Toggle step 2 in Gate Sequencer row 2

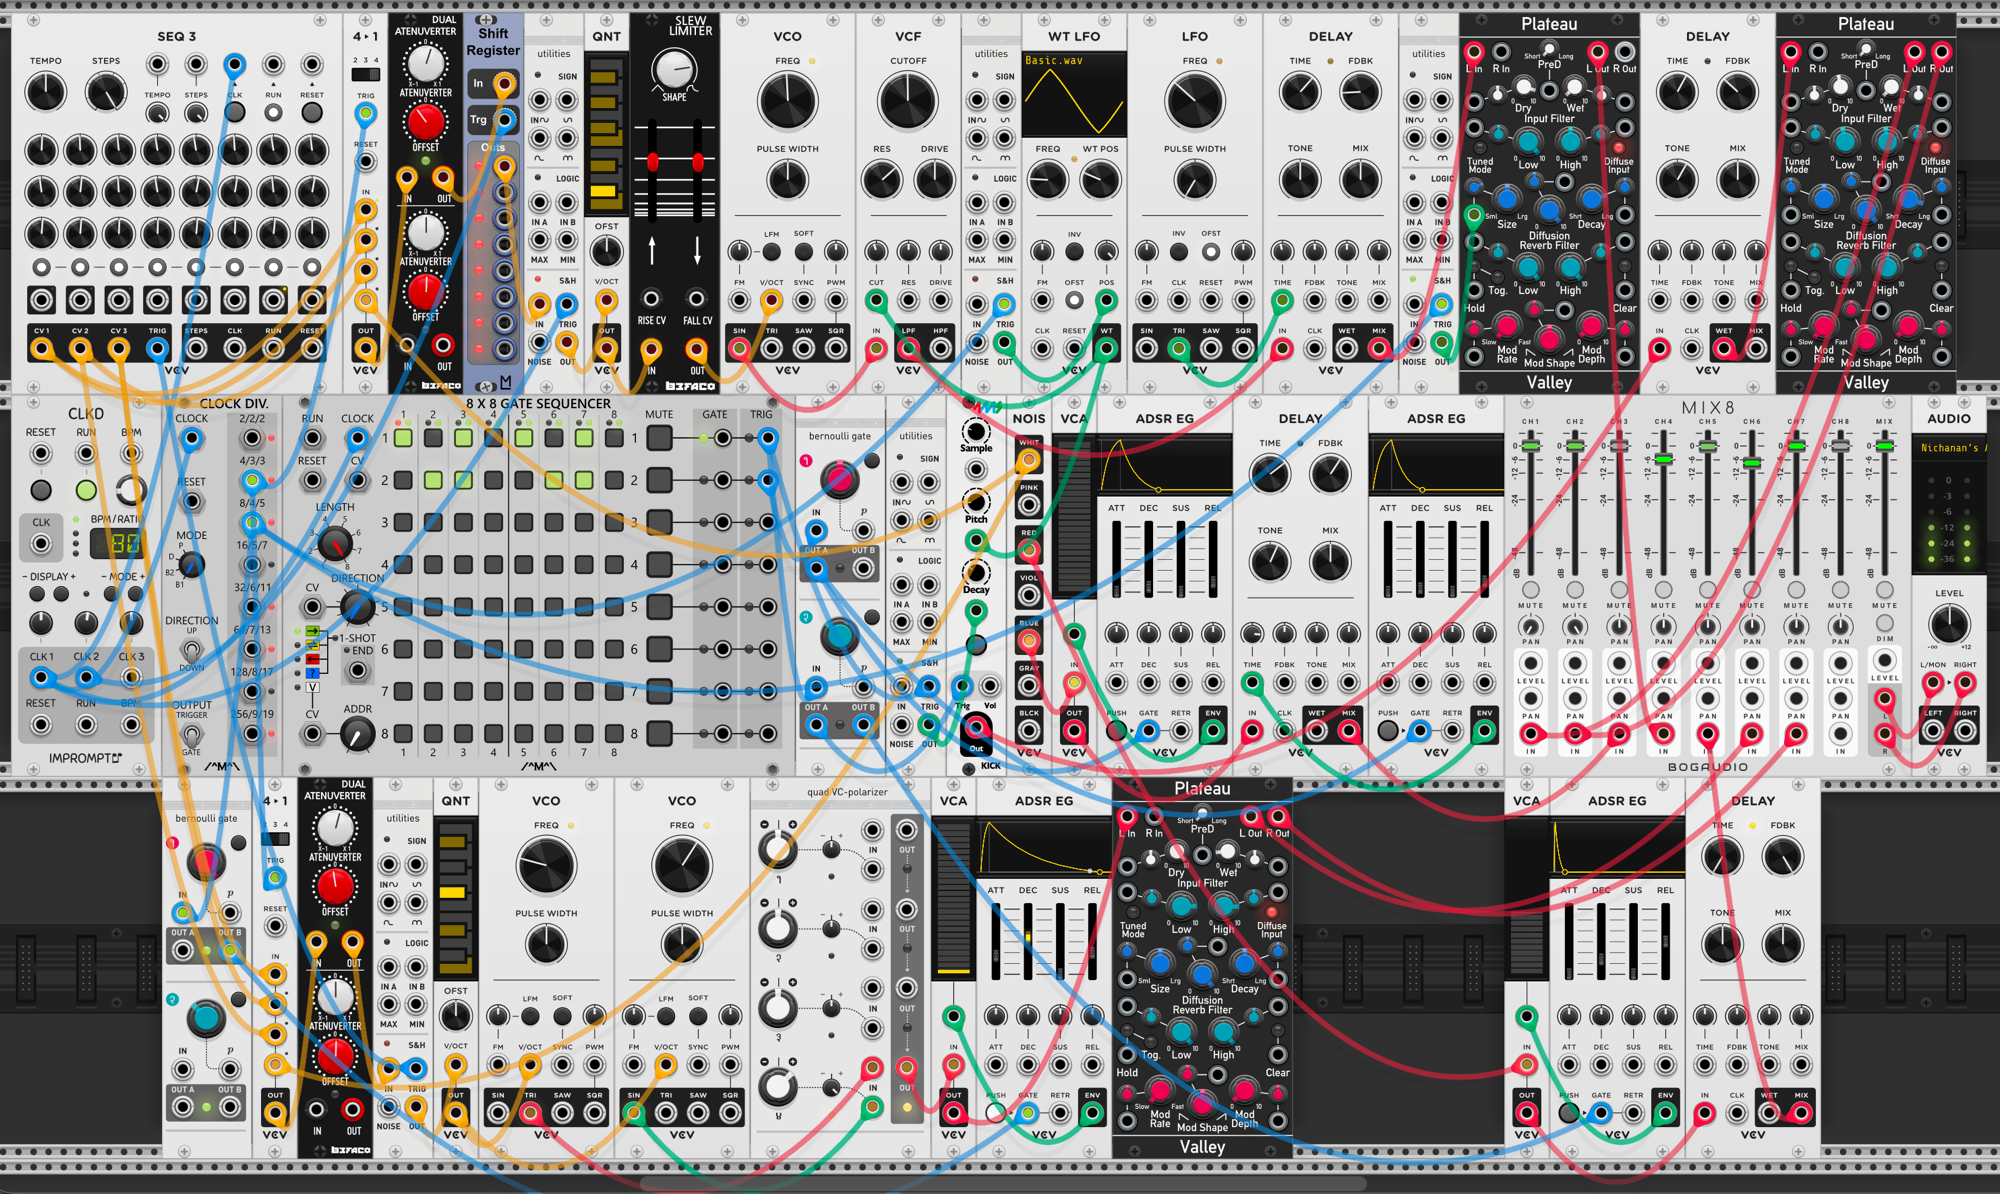(x=433, y=480)
